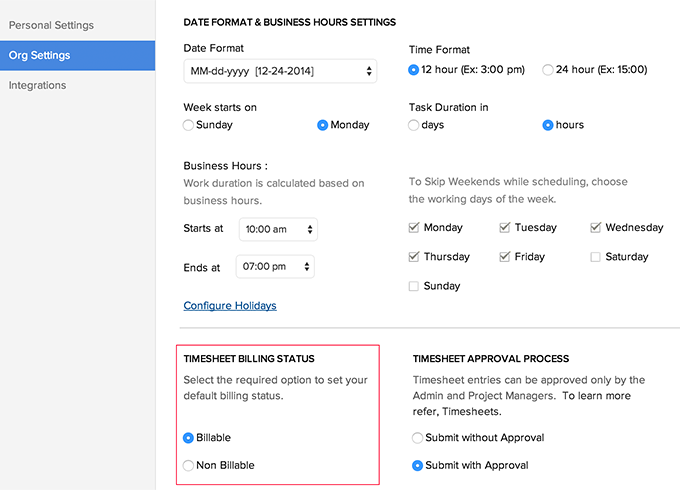Set week to start on Monday

pos(322,125)
